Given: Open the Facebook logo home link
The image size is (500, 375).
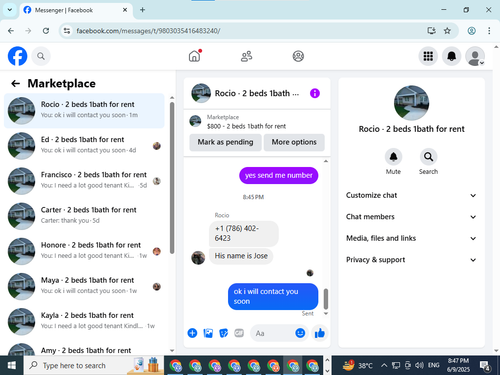Looking at the screenshot, I should (x=17, y=56).
